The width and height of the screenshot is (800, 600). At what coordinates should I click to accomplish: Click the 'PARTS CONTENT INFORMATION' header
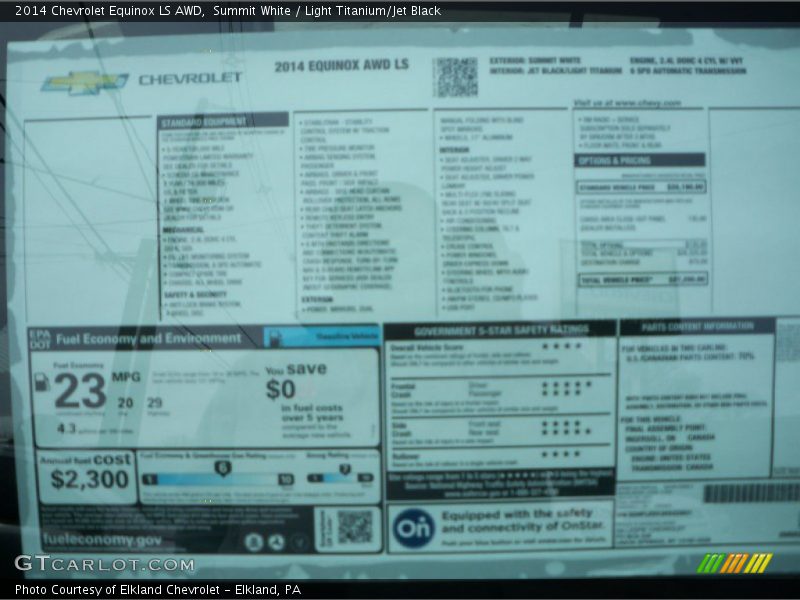(x=697, y=327)
